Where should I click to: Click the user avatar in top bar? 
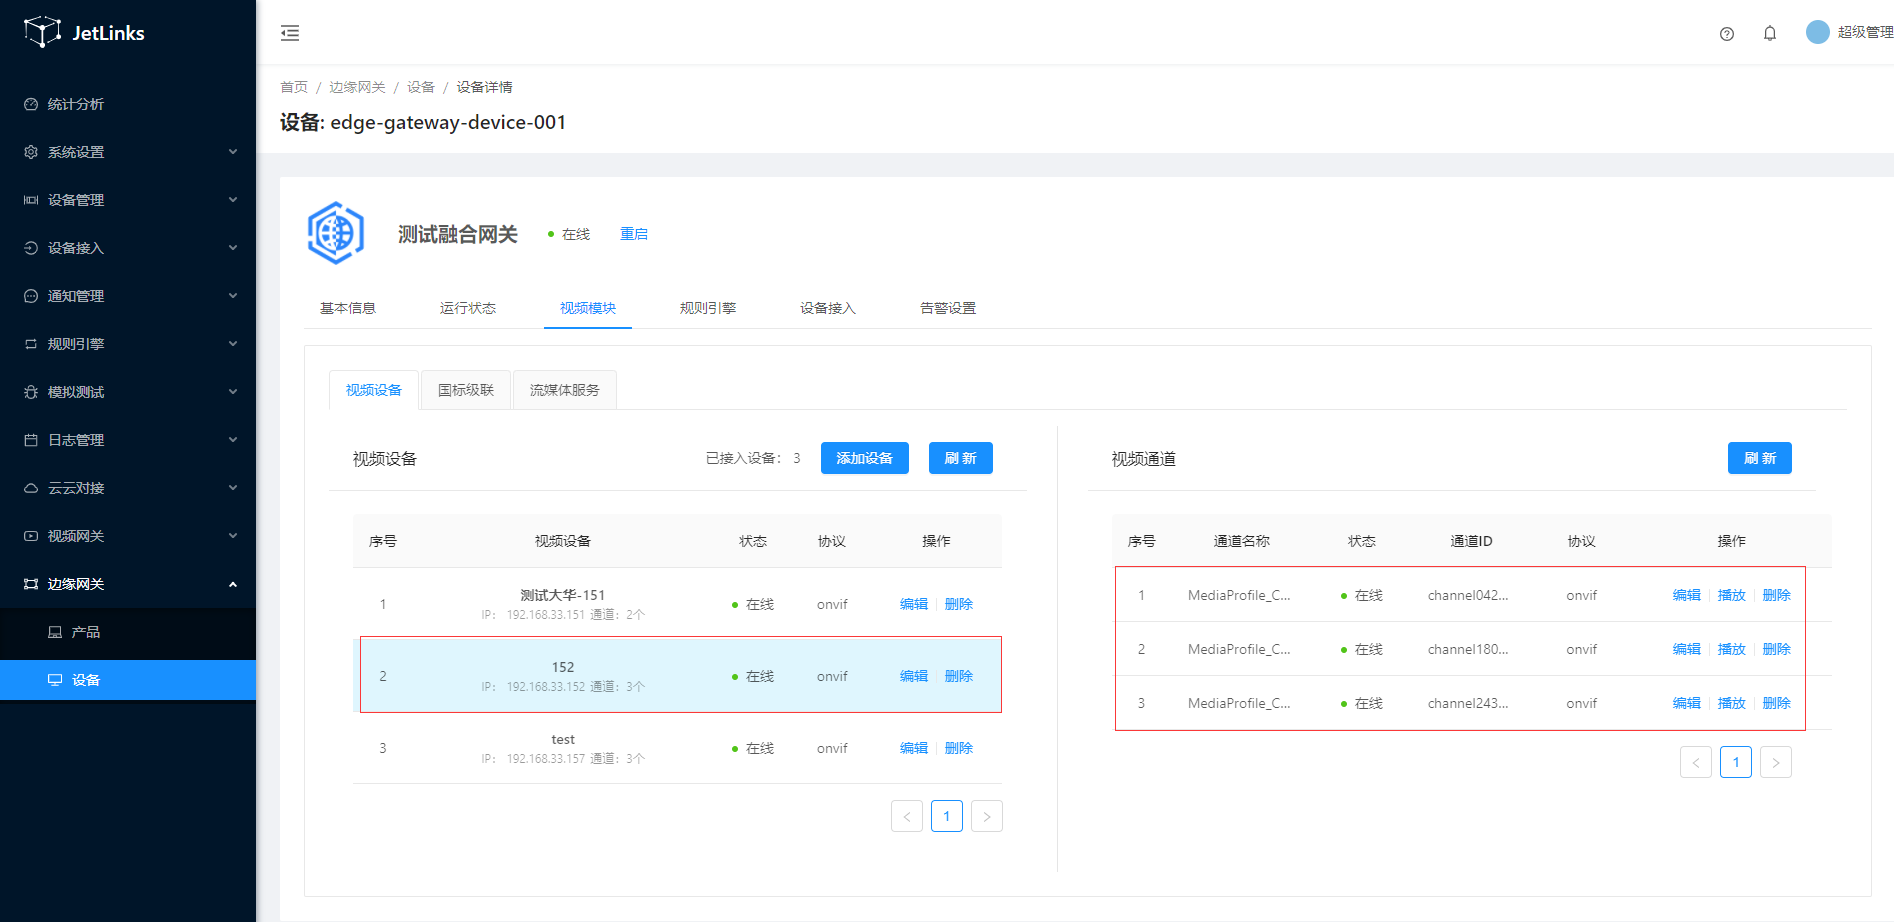pyautogui.click(x=1817, y=32)
